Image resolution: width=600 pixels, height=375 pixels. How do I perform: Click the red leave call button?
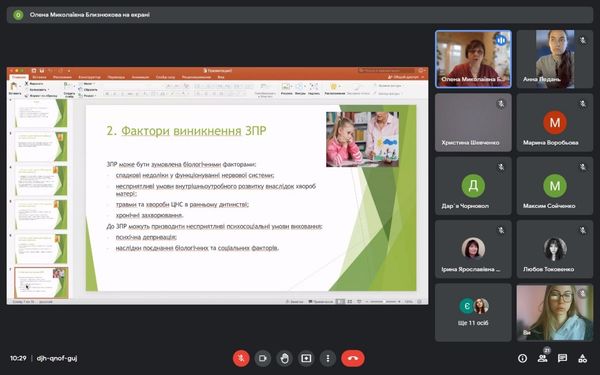[353, 359]
